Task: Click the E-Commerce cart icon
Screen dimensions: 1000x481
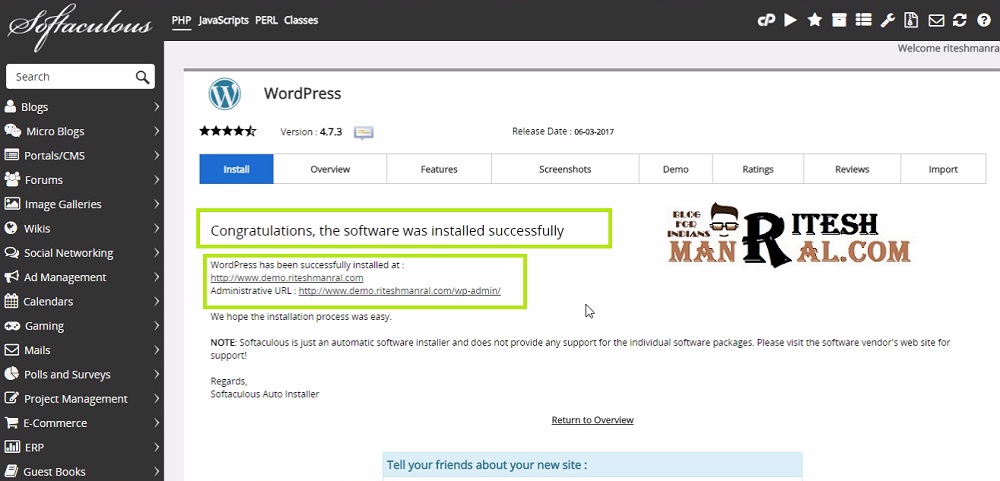Action: click(x=11, y=422)
